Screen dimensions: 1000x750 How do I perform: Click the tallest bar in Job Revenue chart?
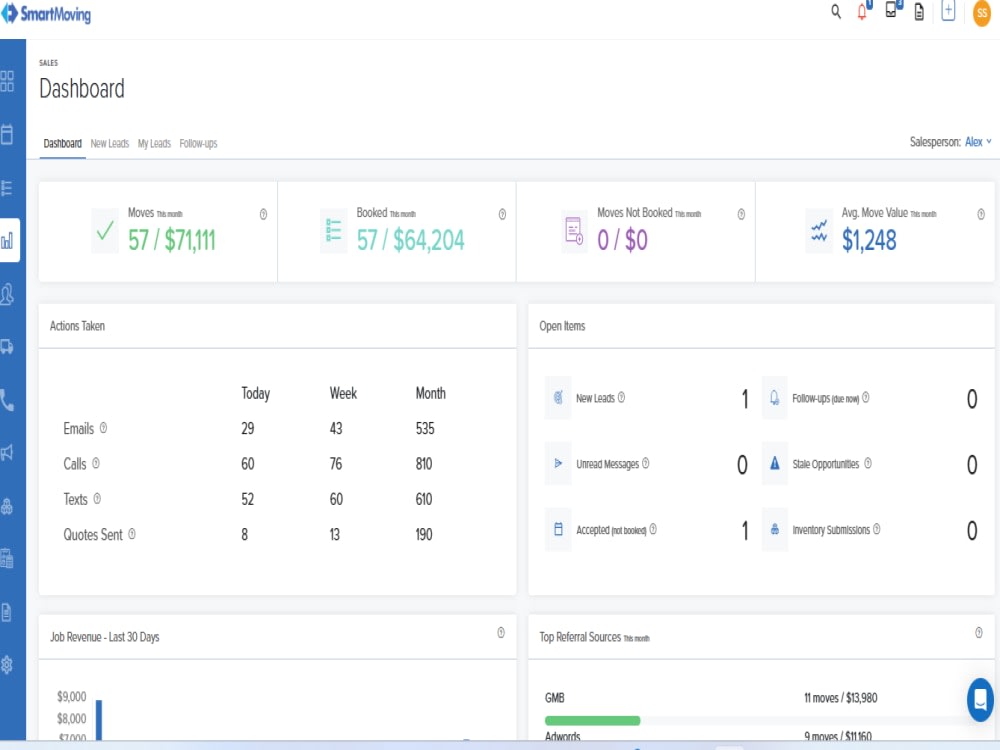coord(99,719)
